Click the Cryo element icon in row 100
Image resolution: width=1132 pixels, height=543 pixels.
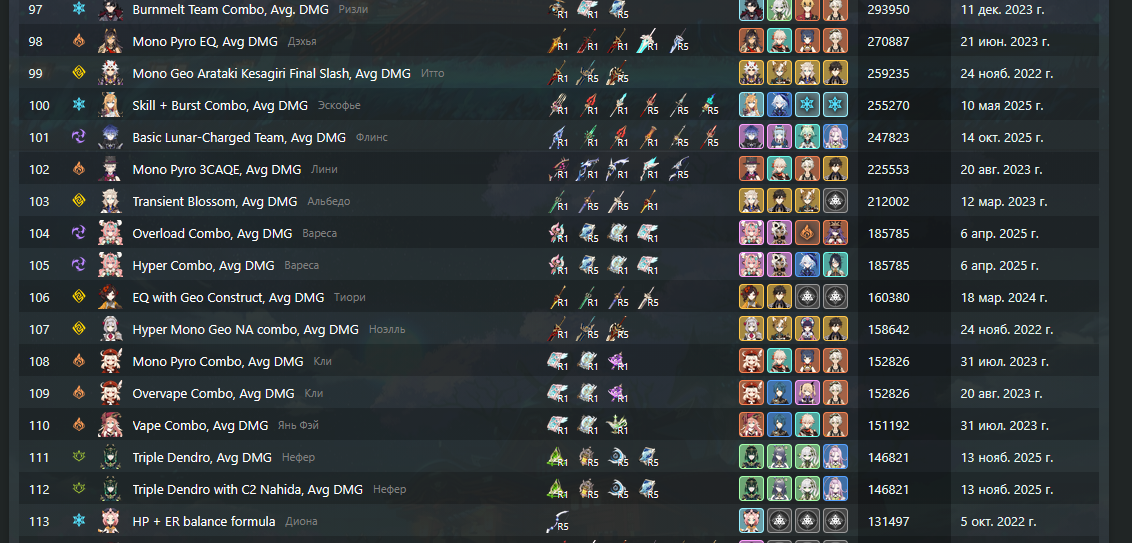click(79, 105)
